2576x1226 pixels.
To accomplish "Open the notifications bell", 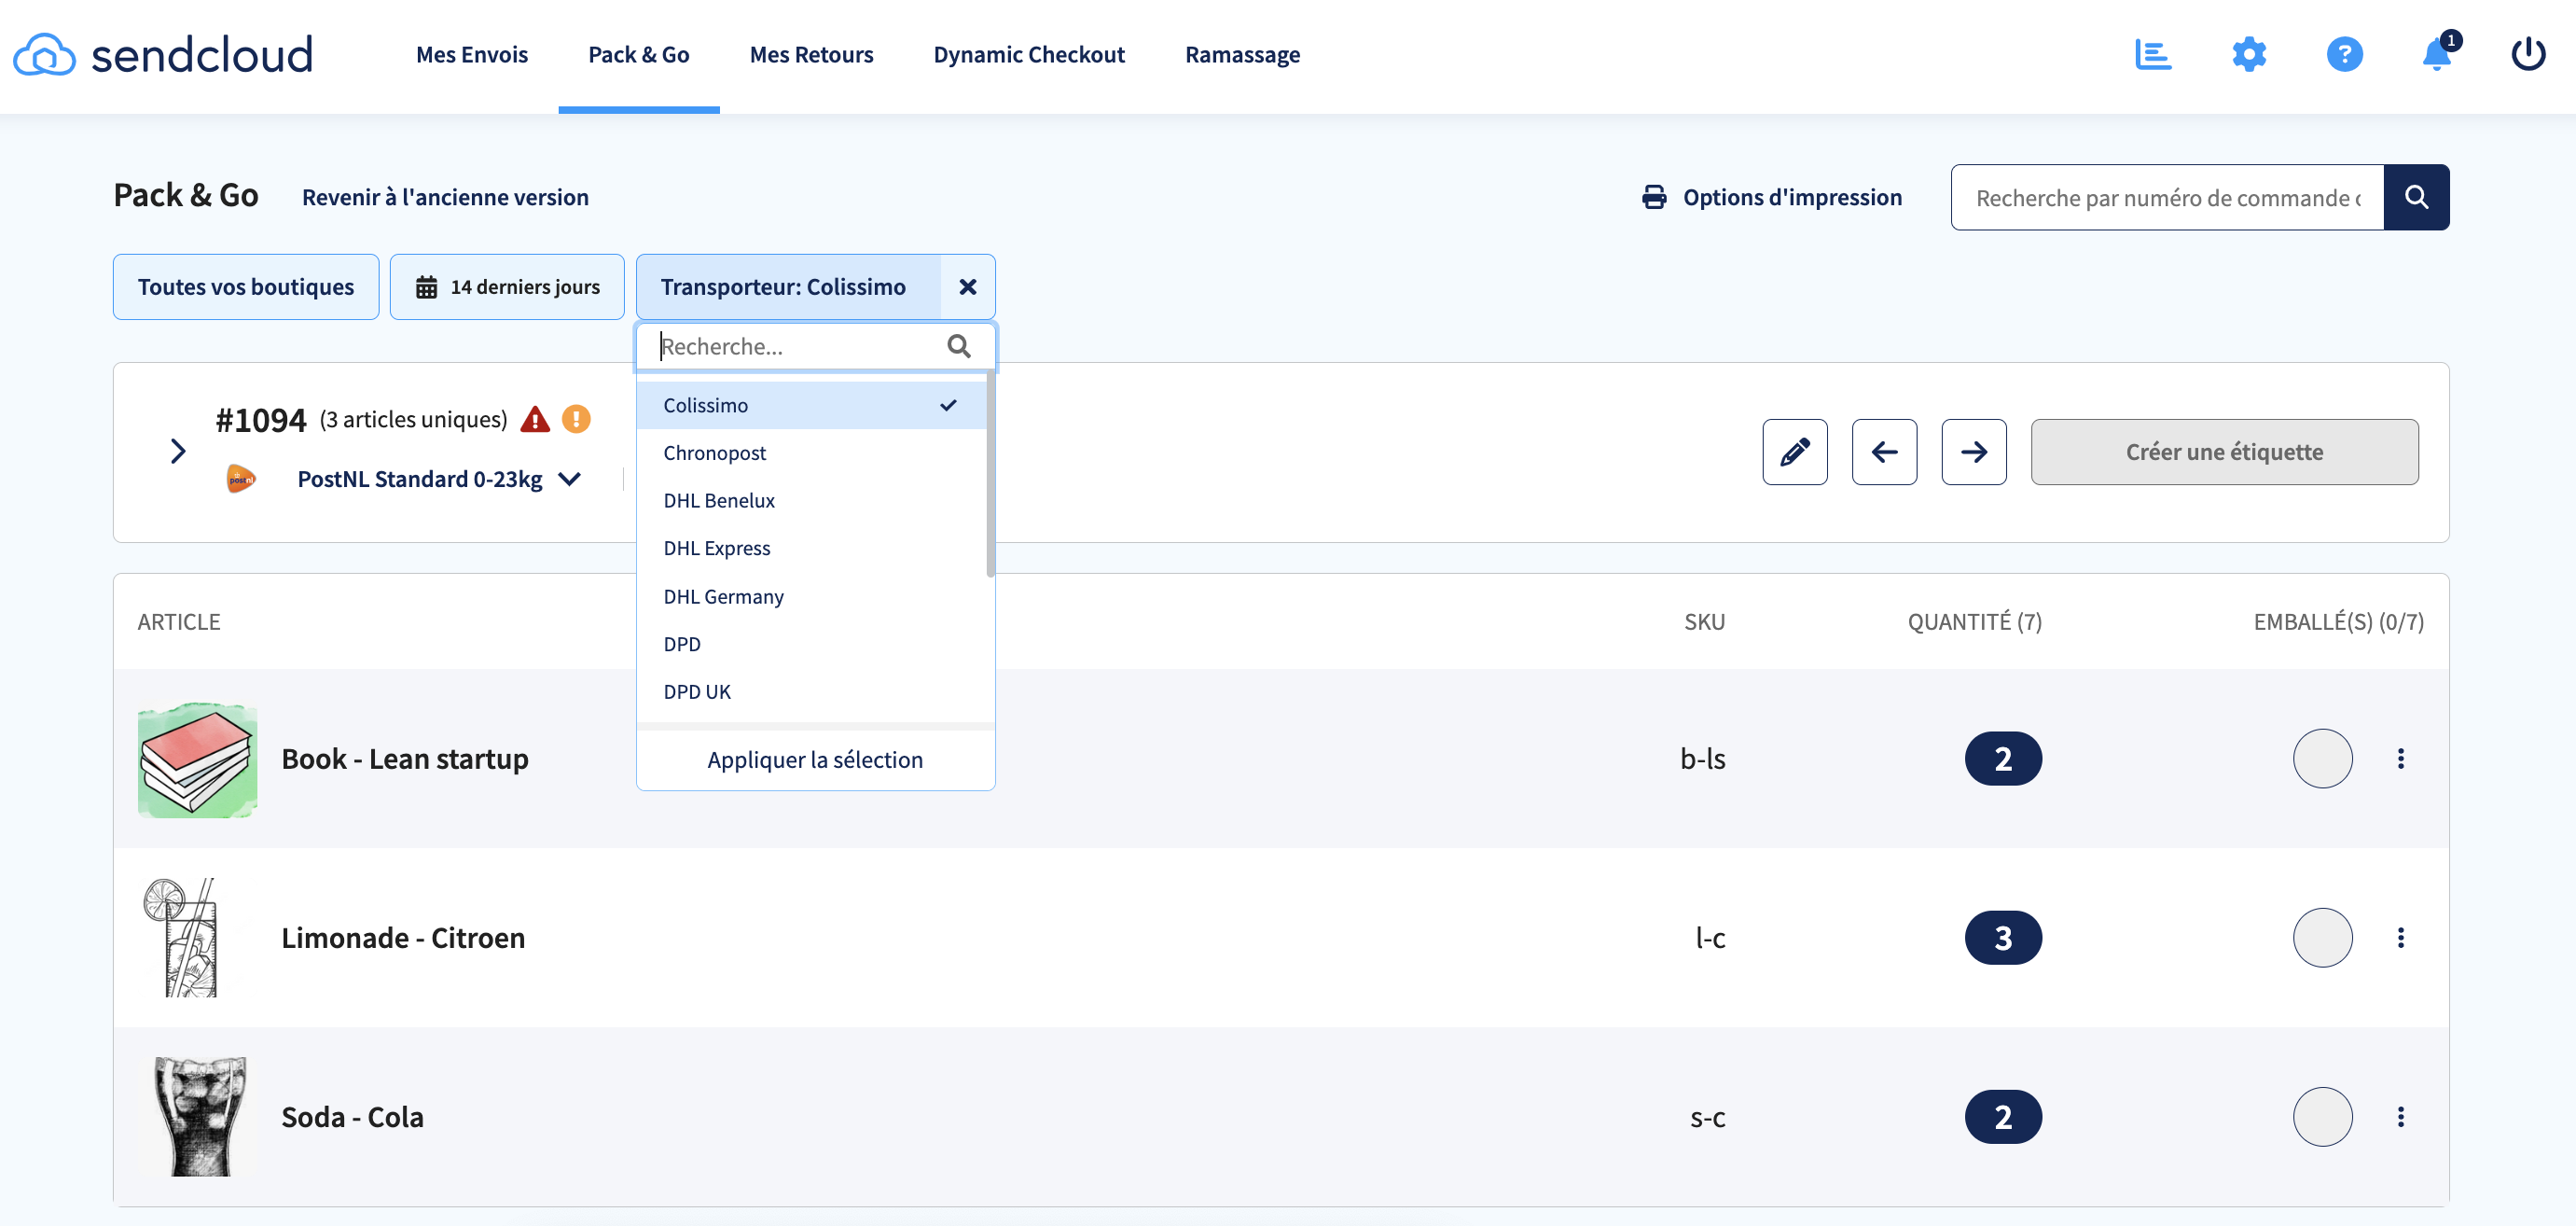I will coord(2437,54).
